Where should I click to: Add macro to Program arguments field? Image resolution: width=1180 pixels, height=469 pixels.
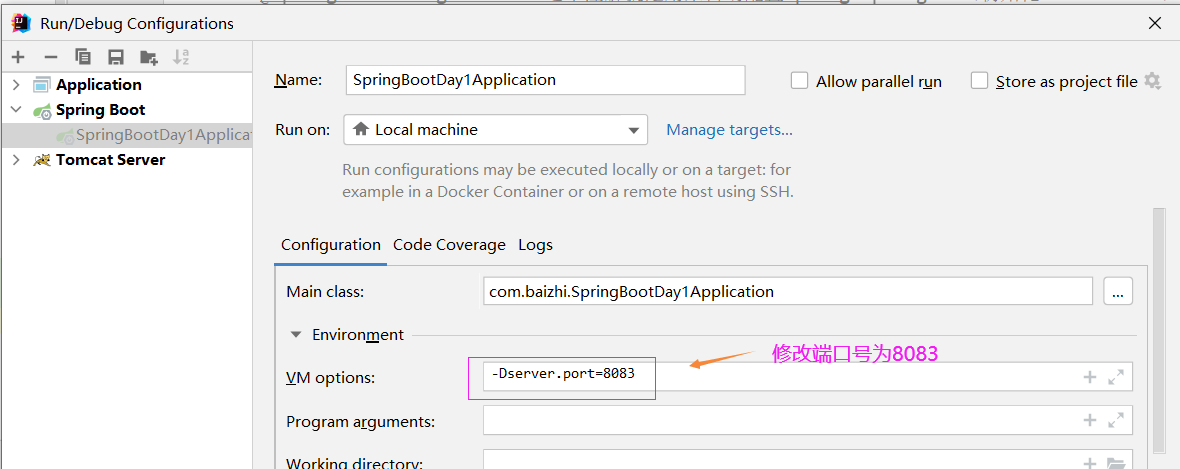(x=1090, y=420)
